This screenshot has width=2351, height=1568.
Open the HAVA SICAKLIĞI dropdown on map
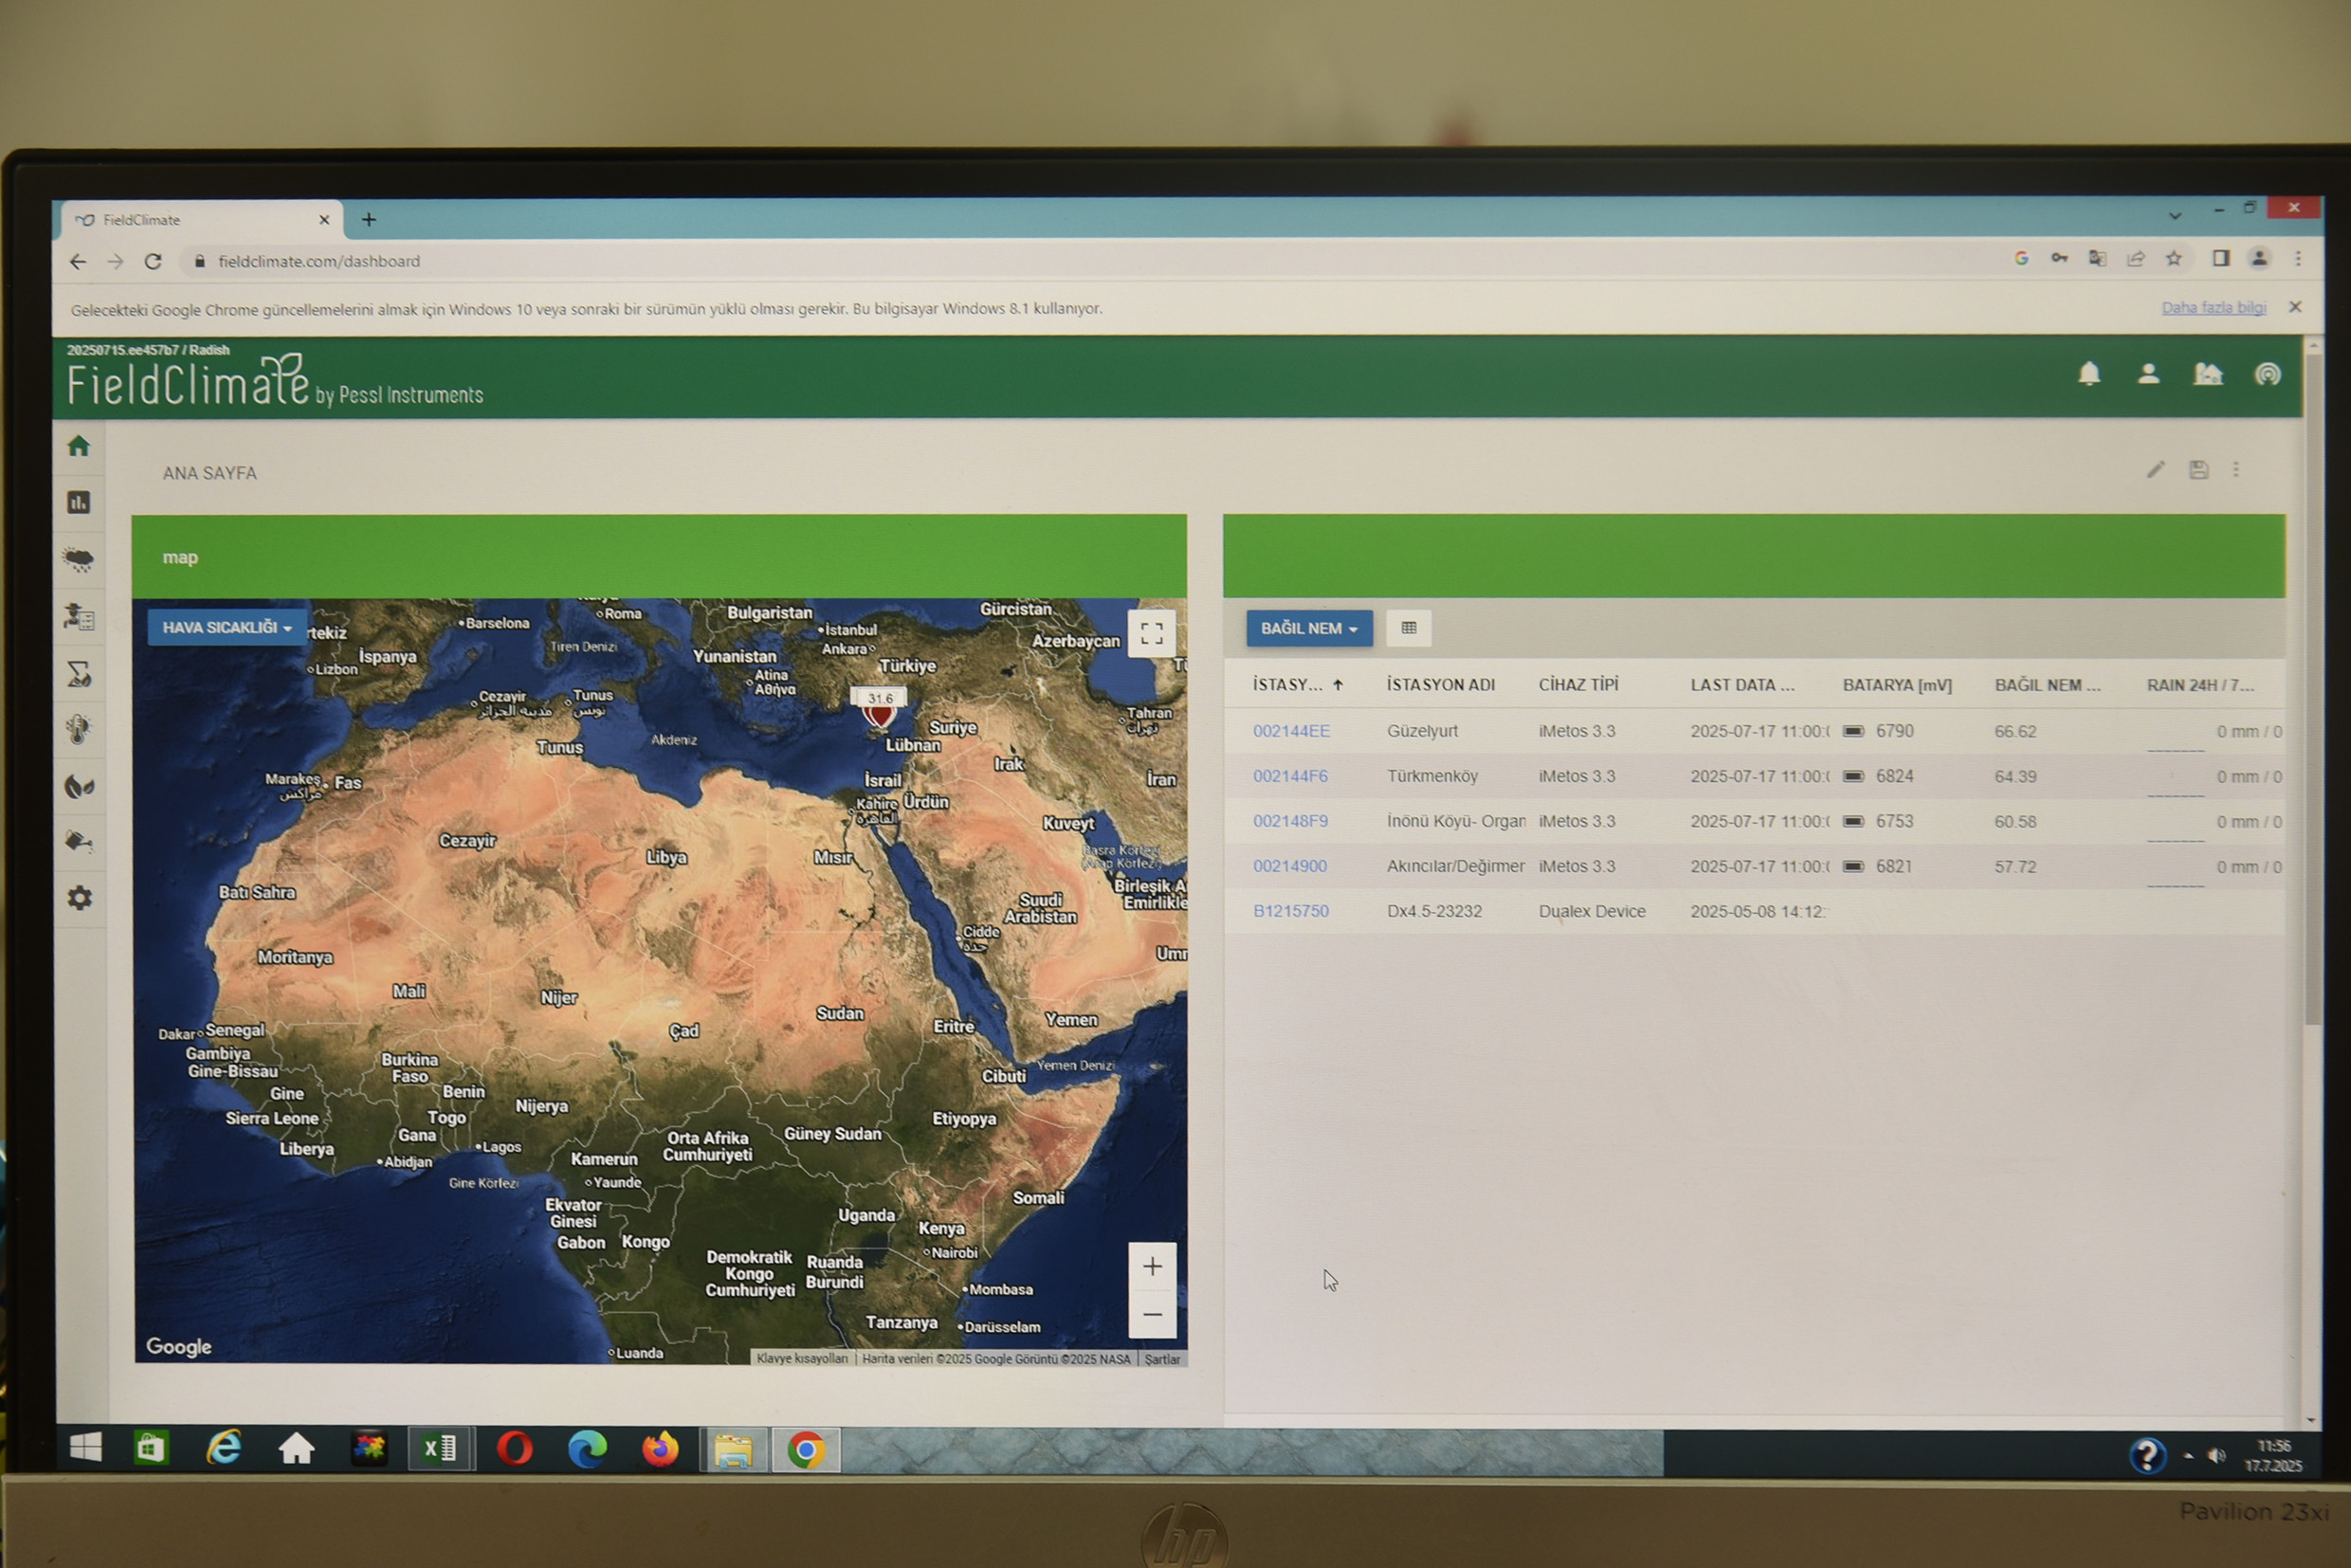point(226,628)
